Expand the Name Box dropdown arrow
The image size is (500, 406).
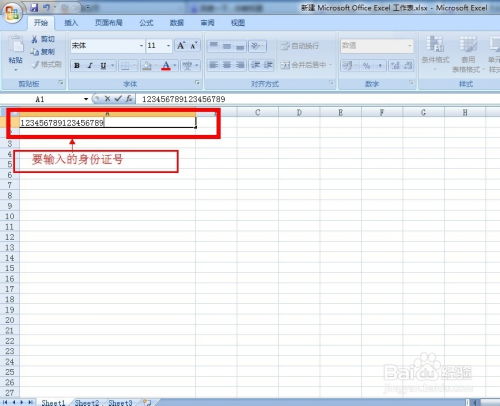tap(86, 99)
